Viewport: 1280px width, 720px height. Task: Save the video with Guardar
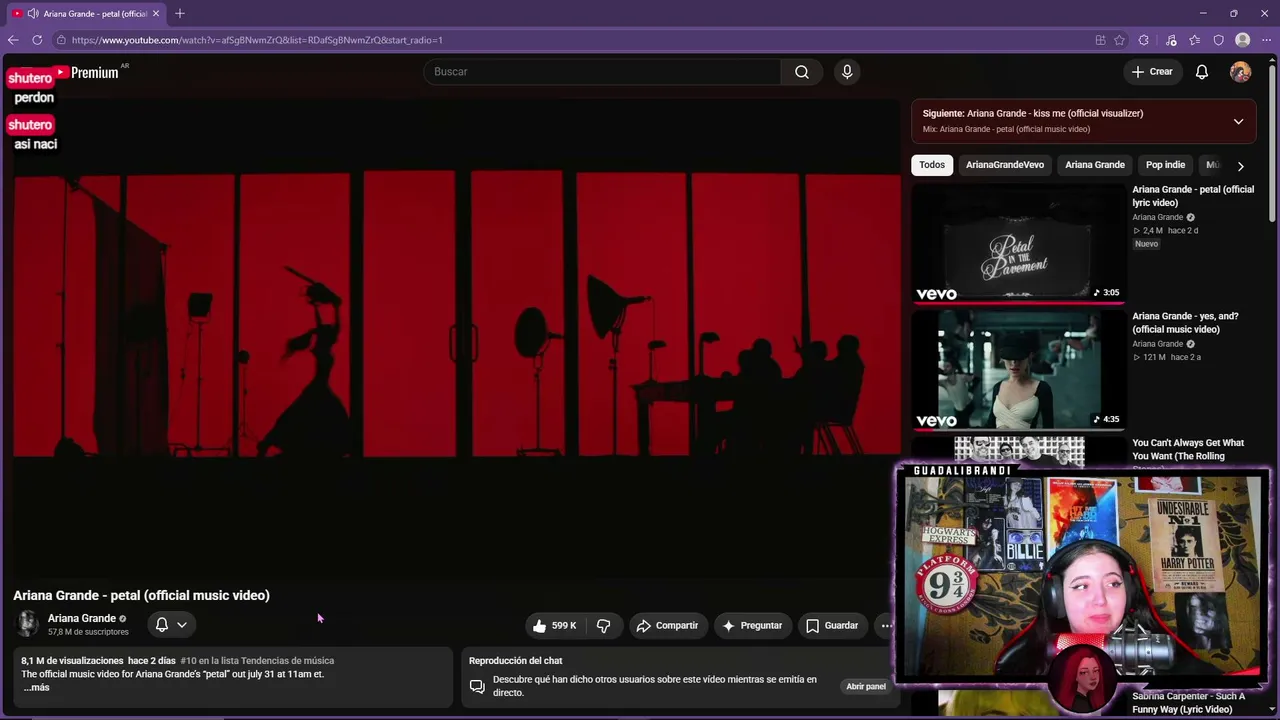tap(832, 626)
